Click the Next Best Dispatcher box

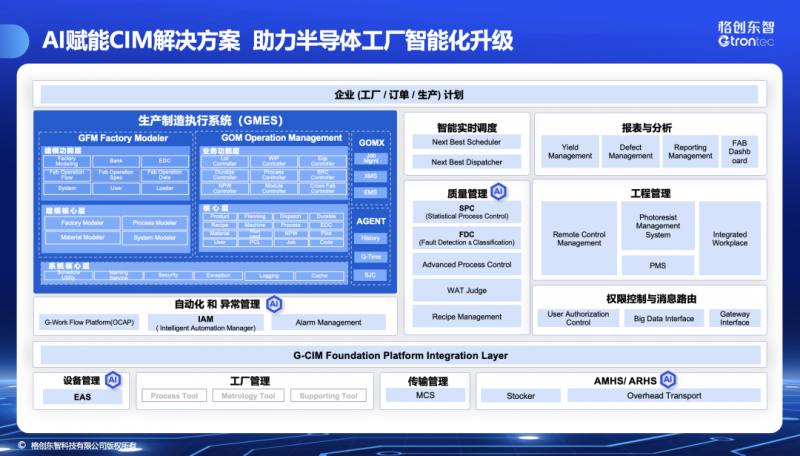point(466,162)
